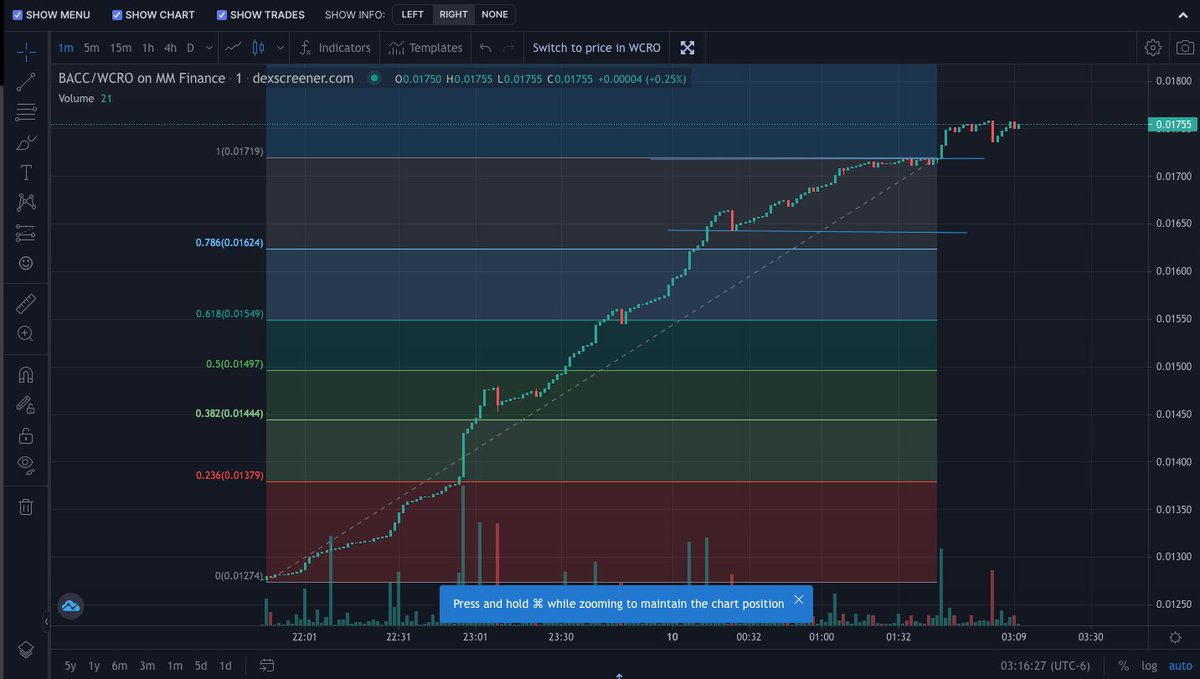Uncheck the SHOW CHART checkbox
This screenshot has height=679, width=1200.
tap(117, 15)
